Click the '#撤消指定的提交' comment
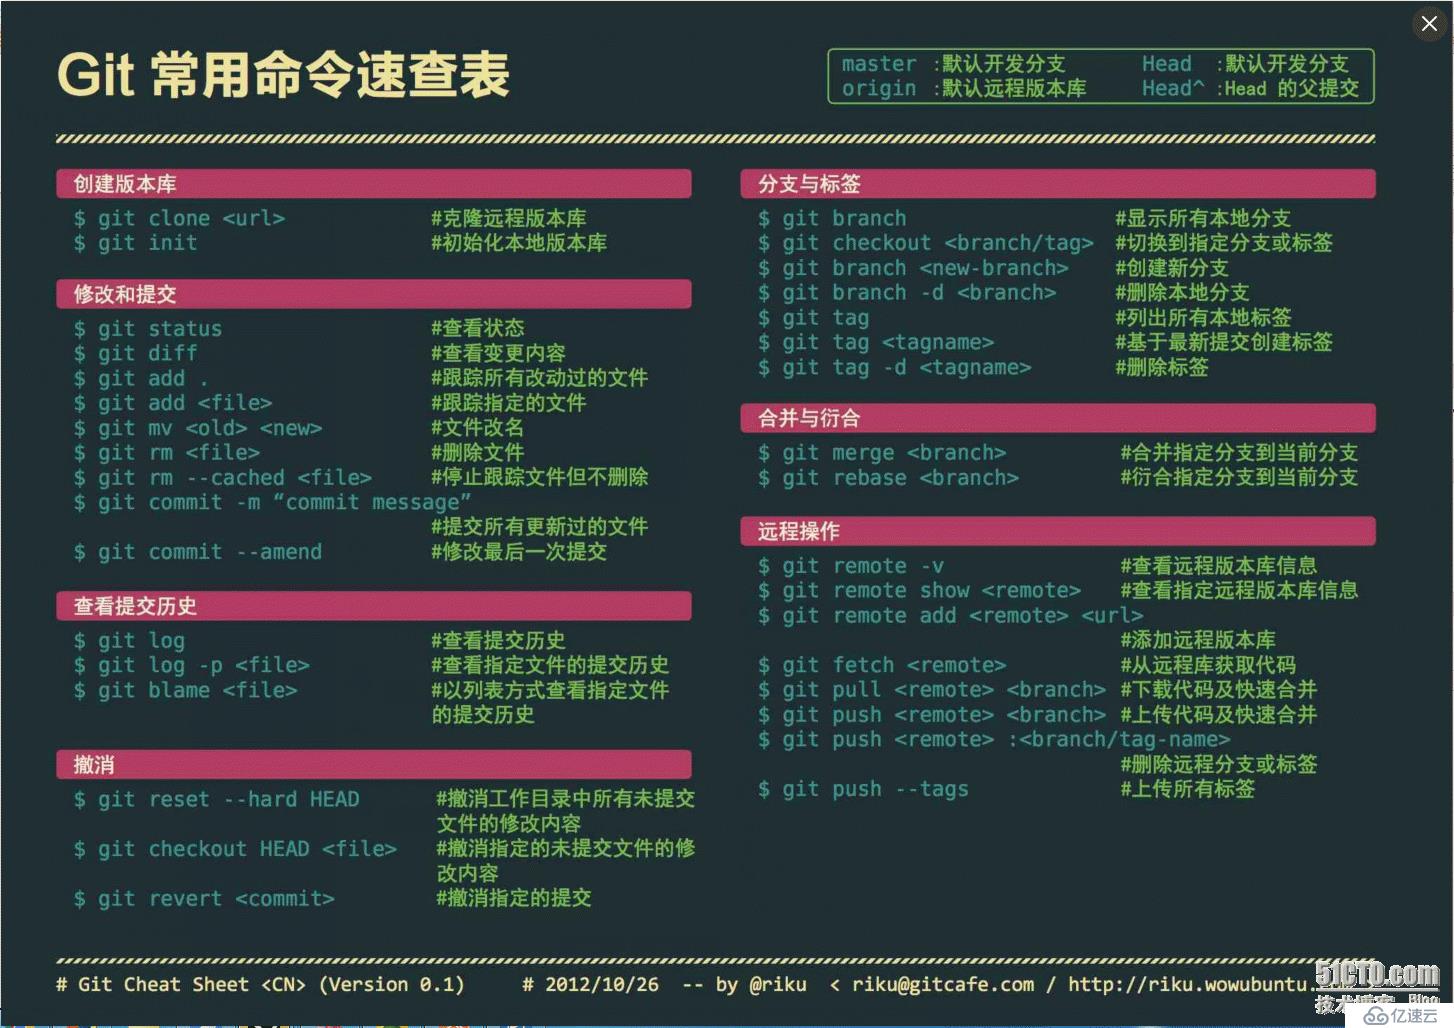Screen dimensions: 1454x1028 click(514, 898)
